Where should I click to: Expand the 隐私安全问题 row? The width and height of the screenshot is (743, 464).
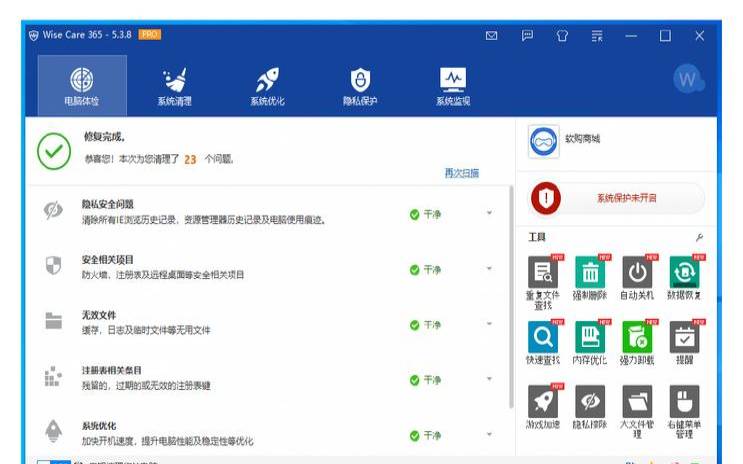pyautogui.click(x=489, y=213)
